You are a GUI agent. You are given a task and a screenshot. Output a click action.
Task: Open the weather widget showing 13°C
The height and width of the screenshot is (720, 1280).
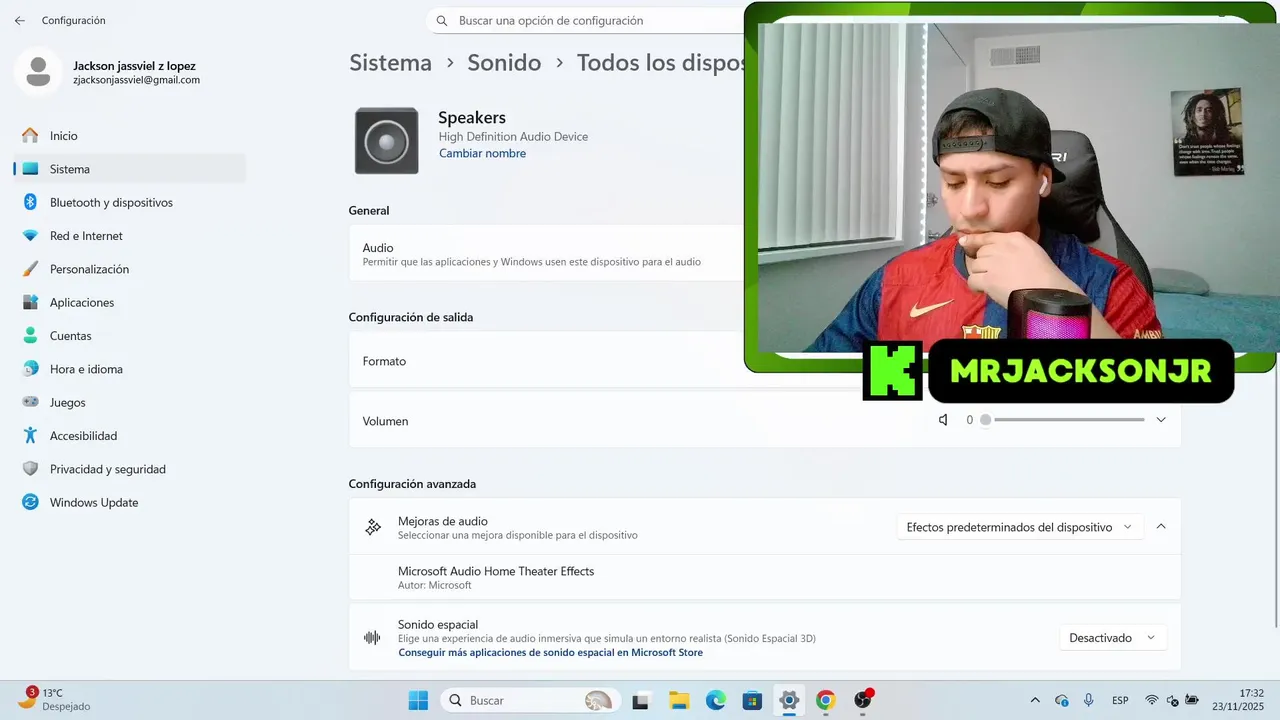pos(55,699)
